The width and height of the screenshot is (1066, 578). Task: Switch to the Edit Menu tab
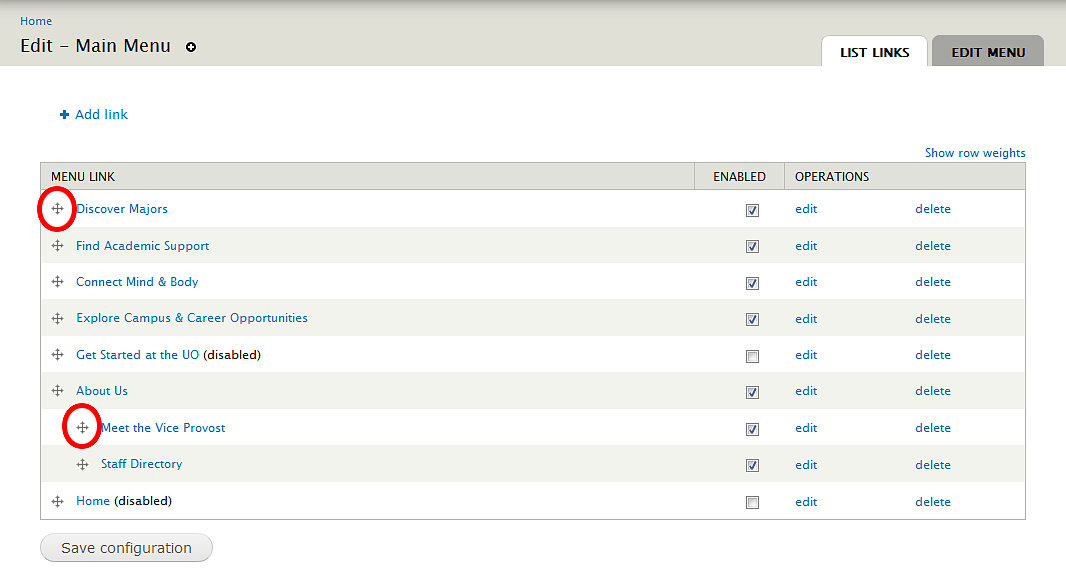pos(987,52)
